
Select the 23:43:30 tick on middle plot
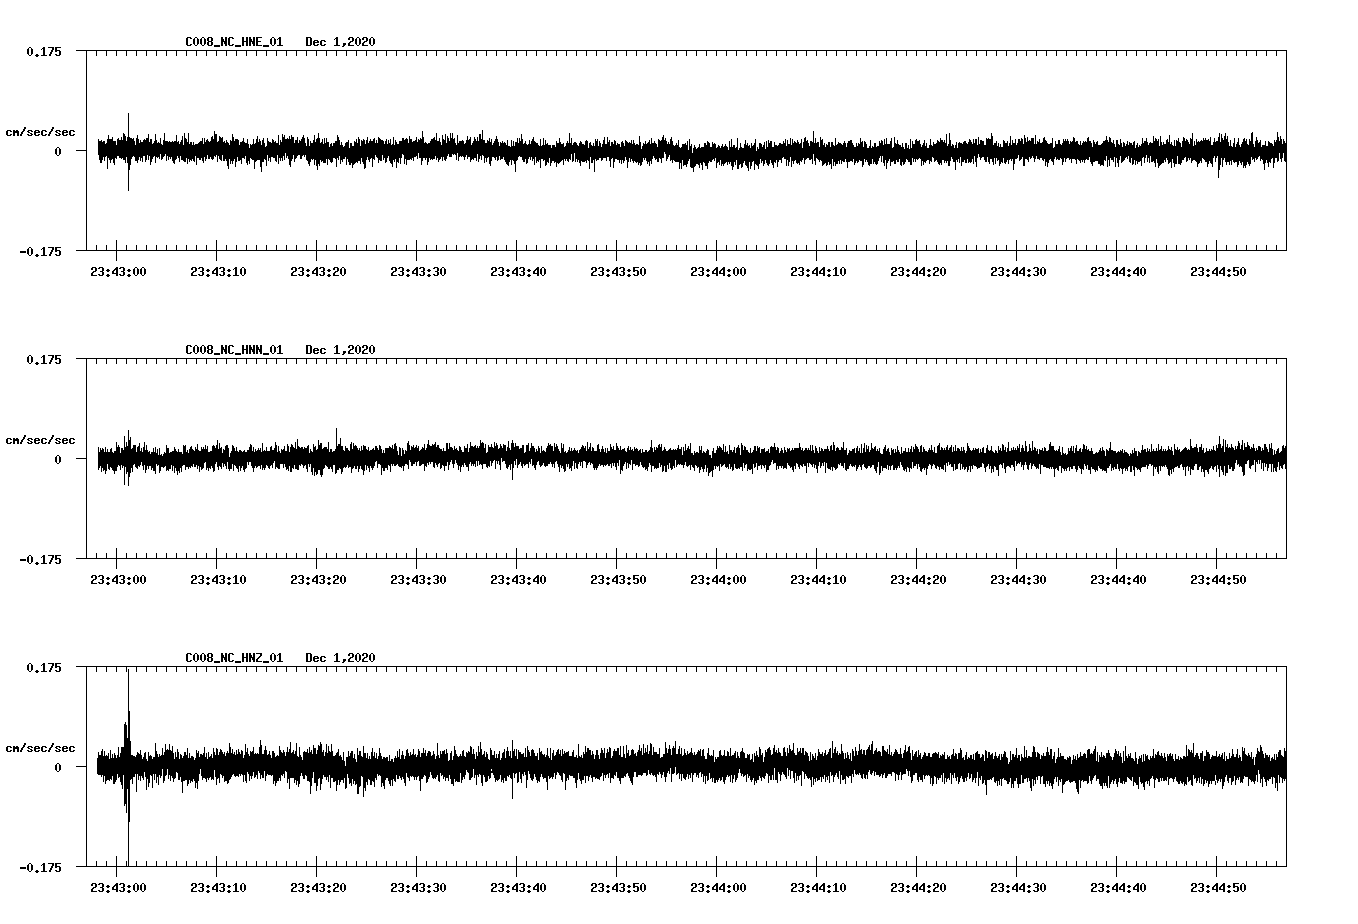coord(419,577)
